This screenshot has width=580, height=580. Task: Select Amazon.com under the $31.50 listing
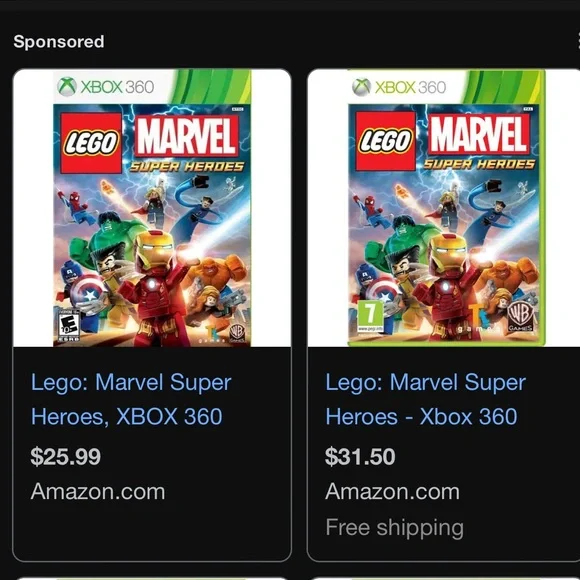point(392,492)
